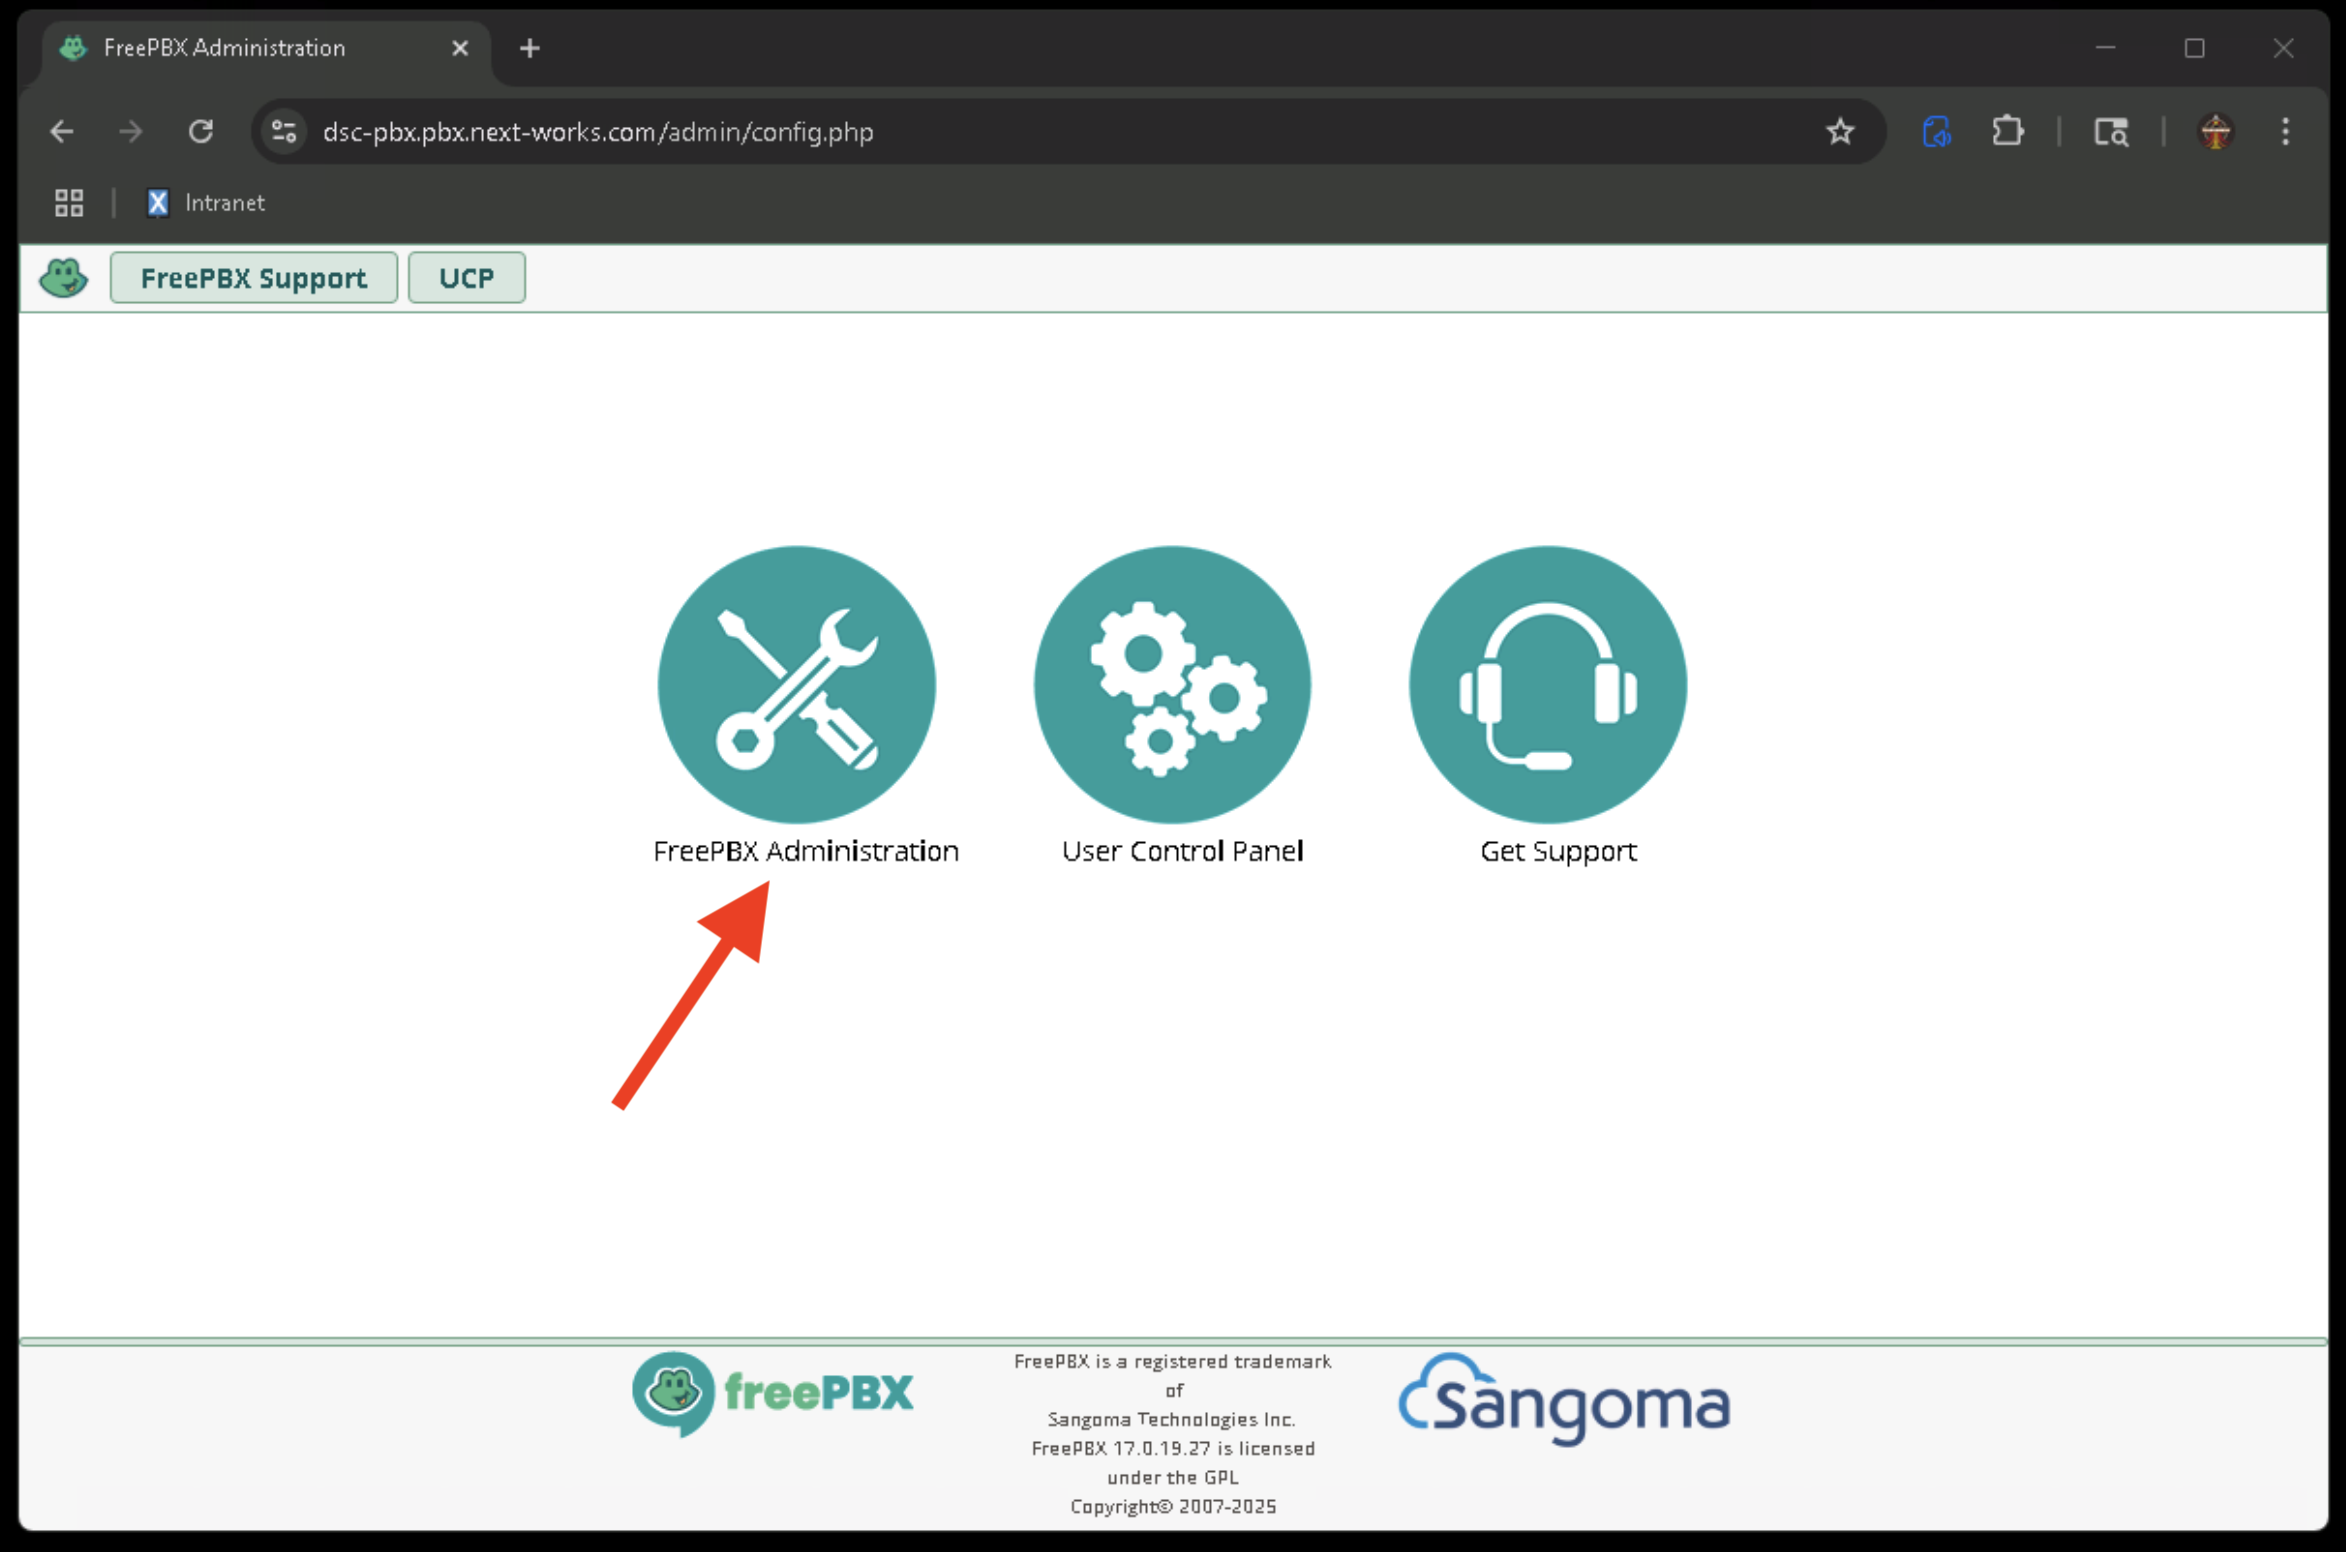
Task: Close the FreePBX Administration tab
Action: click(x=460, y=48)
